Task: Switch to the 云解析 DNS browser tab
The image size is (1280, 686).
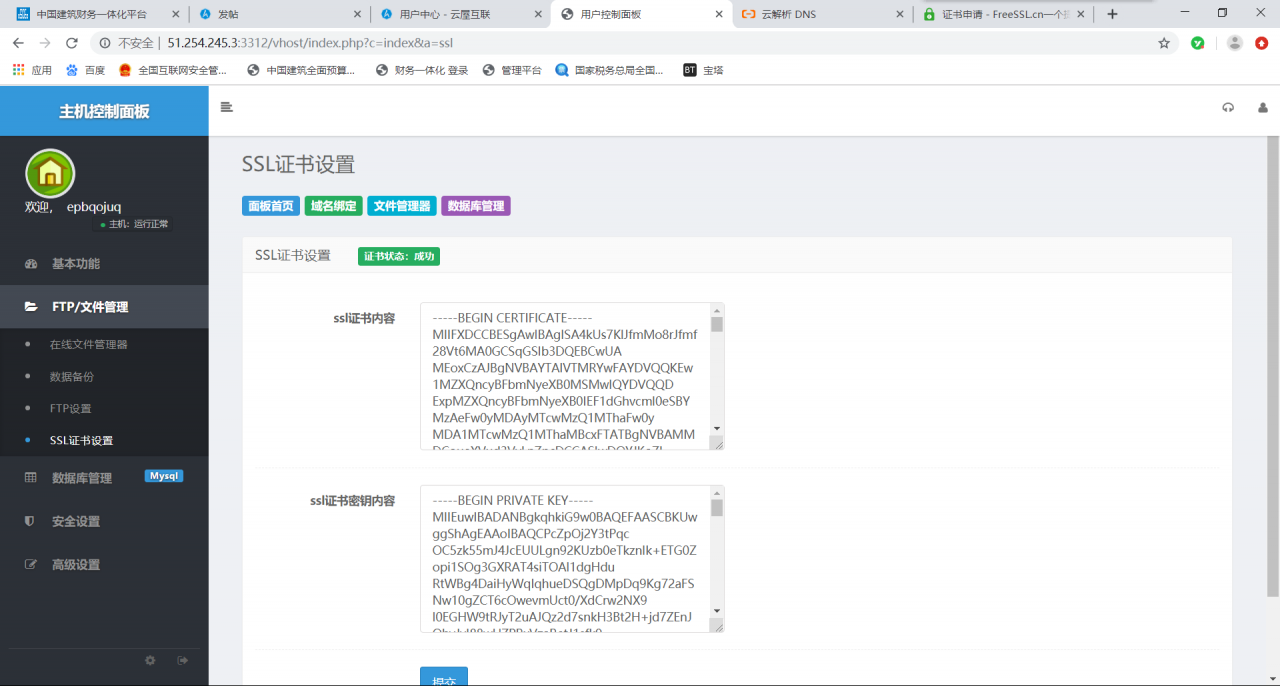Action: [x=802, y=15]
